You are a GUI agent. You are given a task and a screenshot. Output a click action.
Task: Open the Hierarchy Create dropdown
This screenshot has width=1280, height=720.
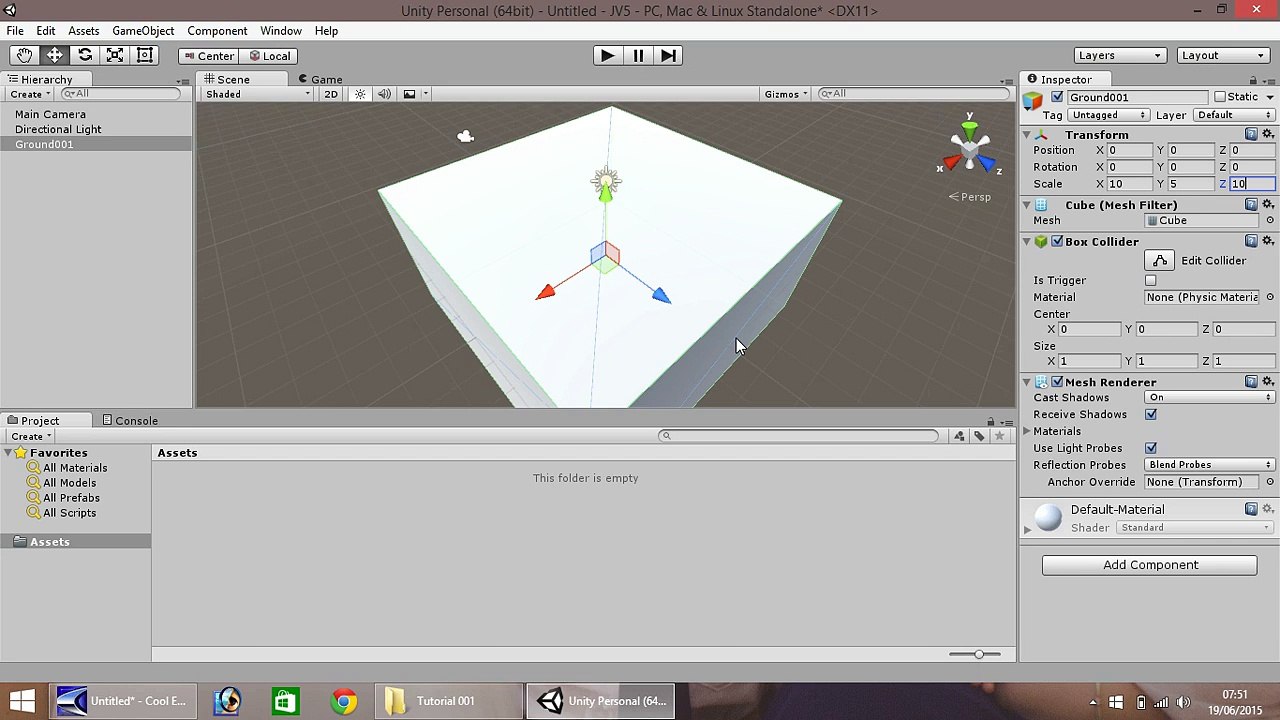(x=29, y=94)
